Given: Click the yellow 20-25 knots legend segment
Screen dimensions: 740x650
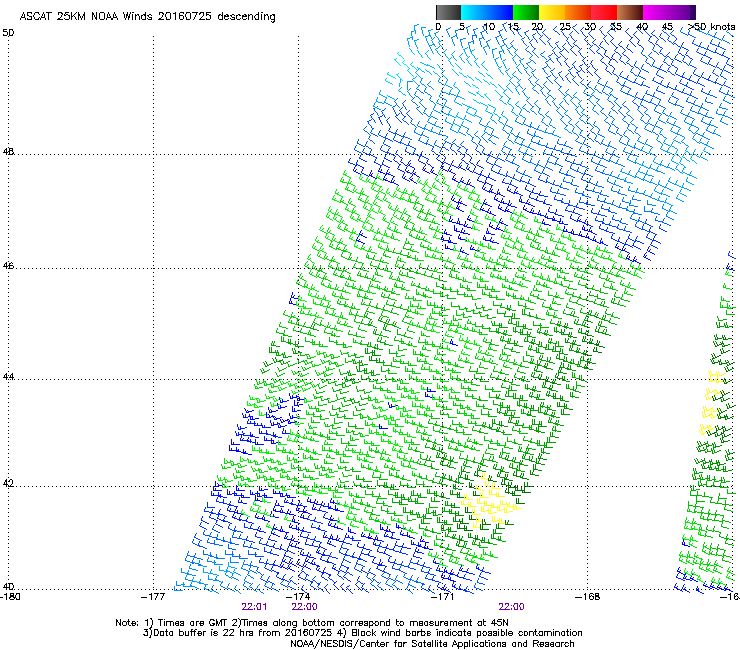Looking at the screenshot, I should tap(552, 12).
